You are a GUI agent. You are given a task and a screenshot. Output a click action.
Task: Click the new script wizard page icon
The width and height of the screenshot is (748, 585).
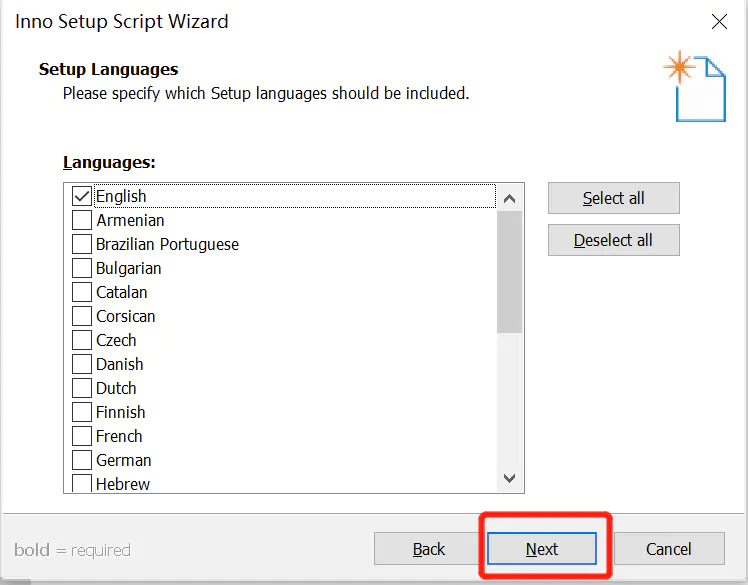point(695,86)
